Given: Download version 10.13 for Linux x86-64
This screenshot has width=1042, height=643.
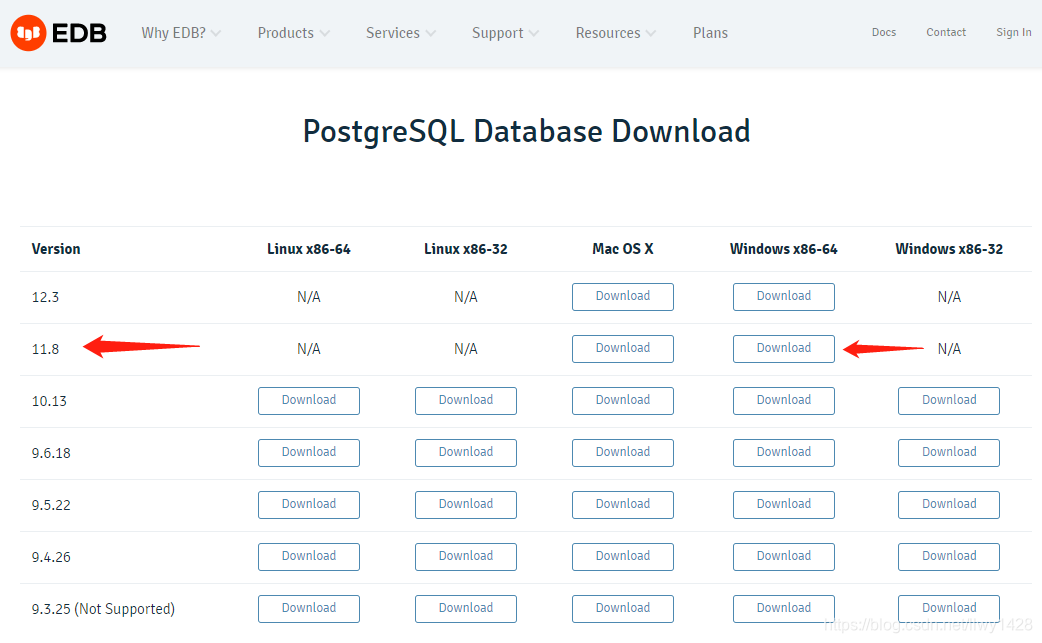Looking at the screenshot, I should (309, 401).
